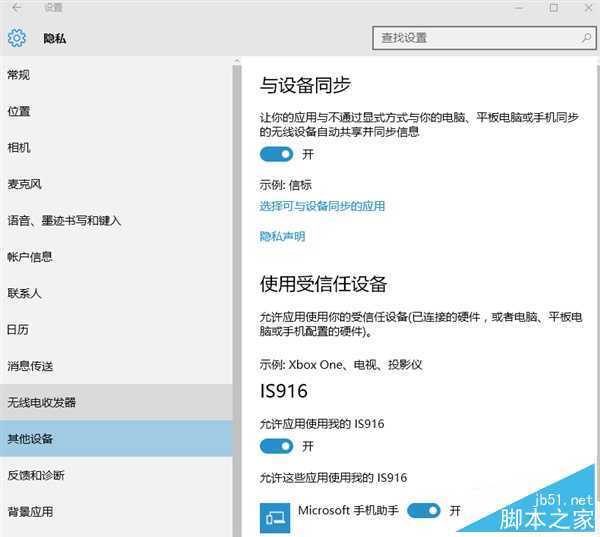Open 麦克风 settings in sidebar
Viewport: 600px width, 537px height.
click(x=116, y=184)
